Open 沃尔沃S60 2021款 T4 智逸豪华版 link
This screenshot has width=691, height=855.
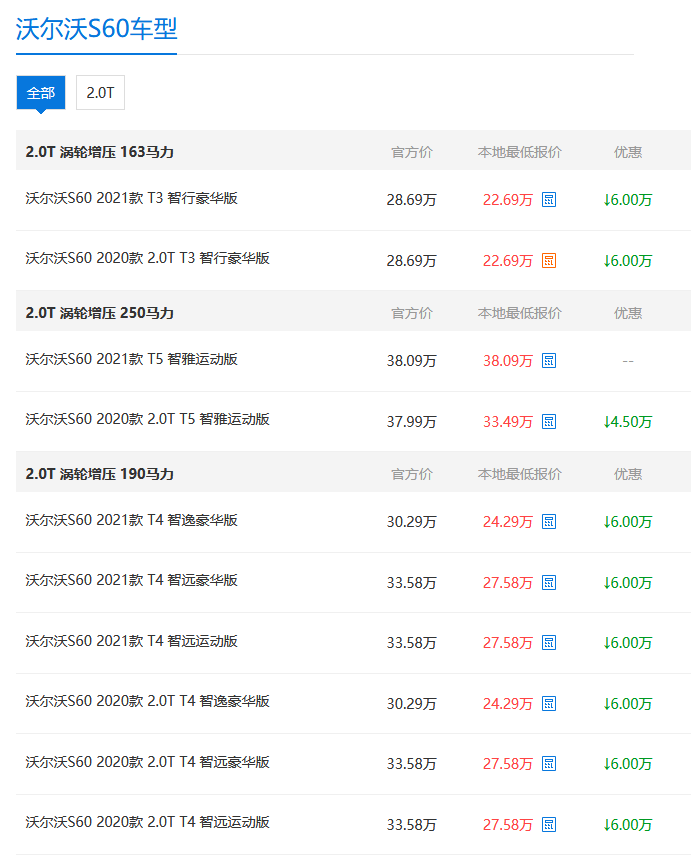coord(131,520)
